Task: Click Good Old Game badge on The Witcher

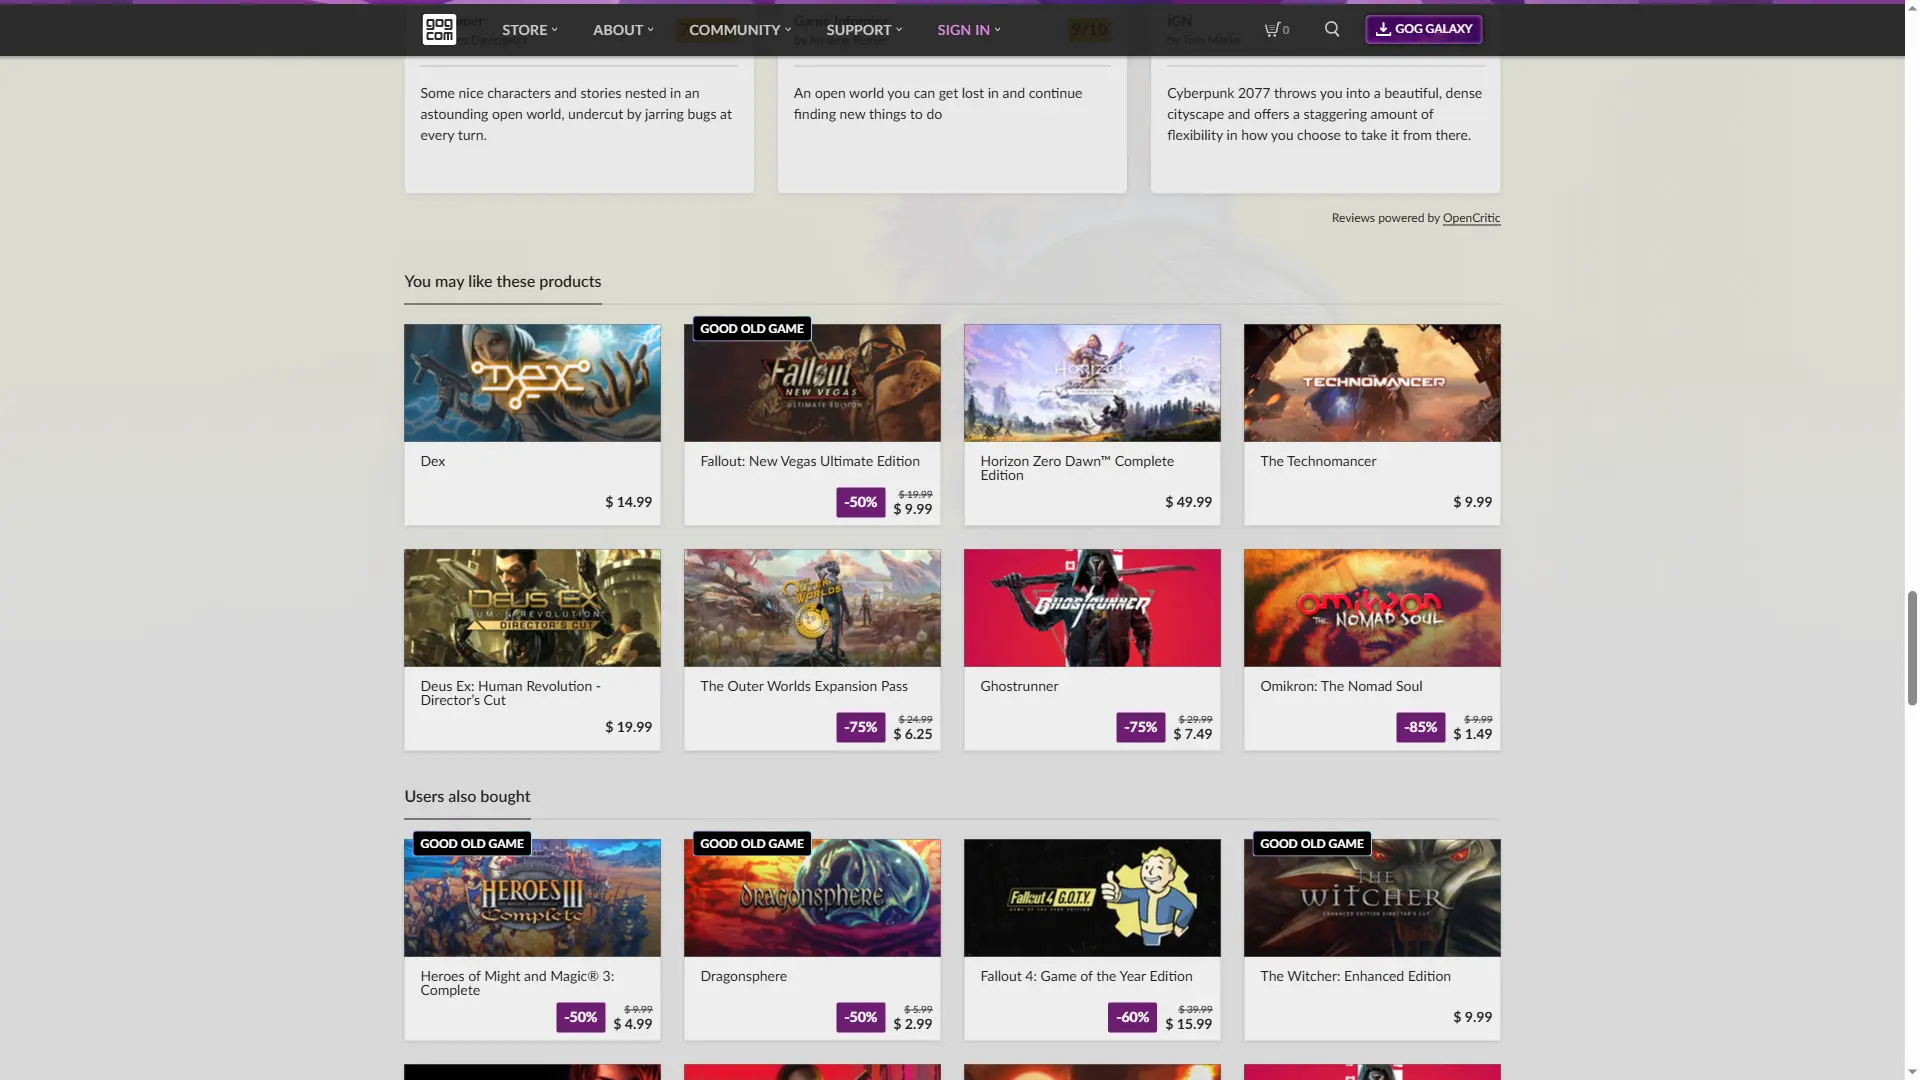Action: click(x=1312, y=843)
